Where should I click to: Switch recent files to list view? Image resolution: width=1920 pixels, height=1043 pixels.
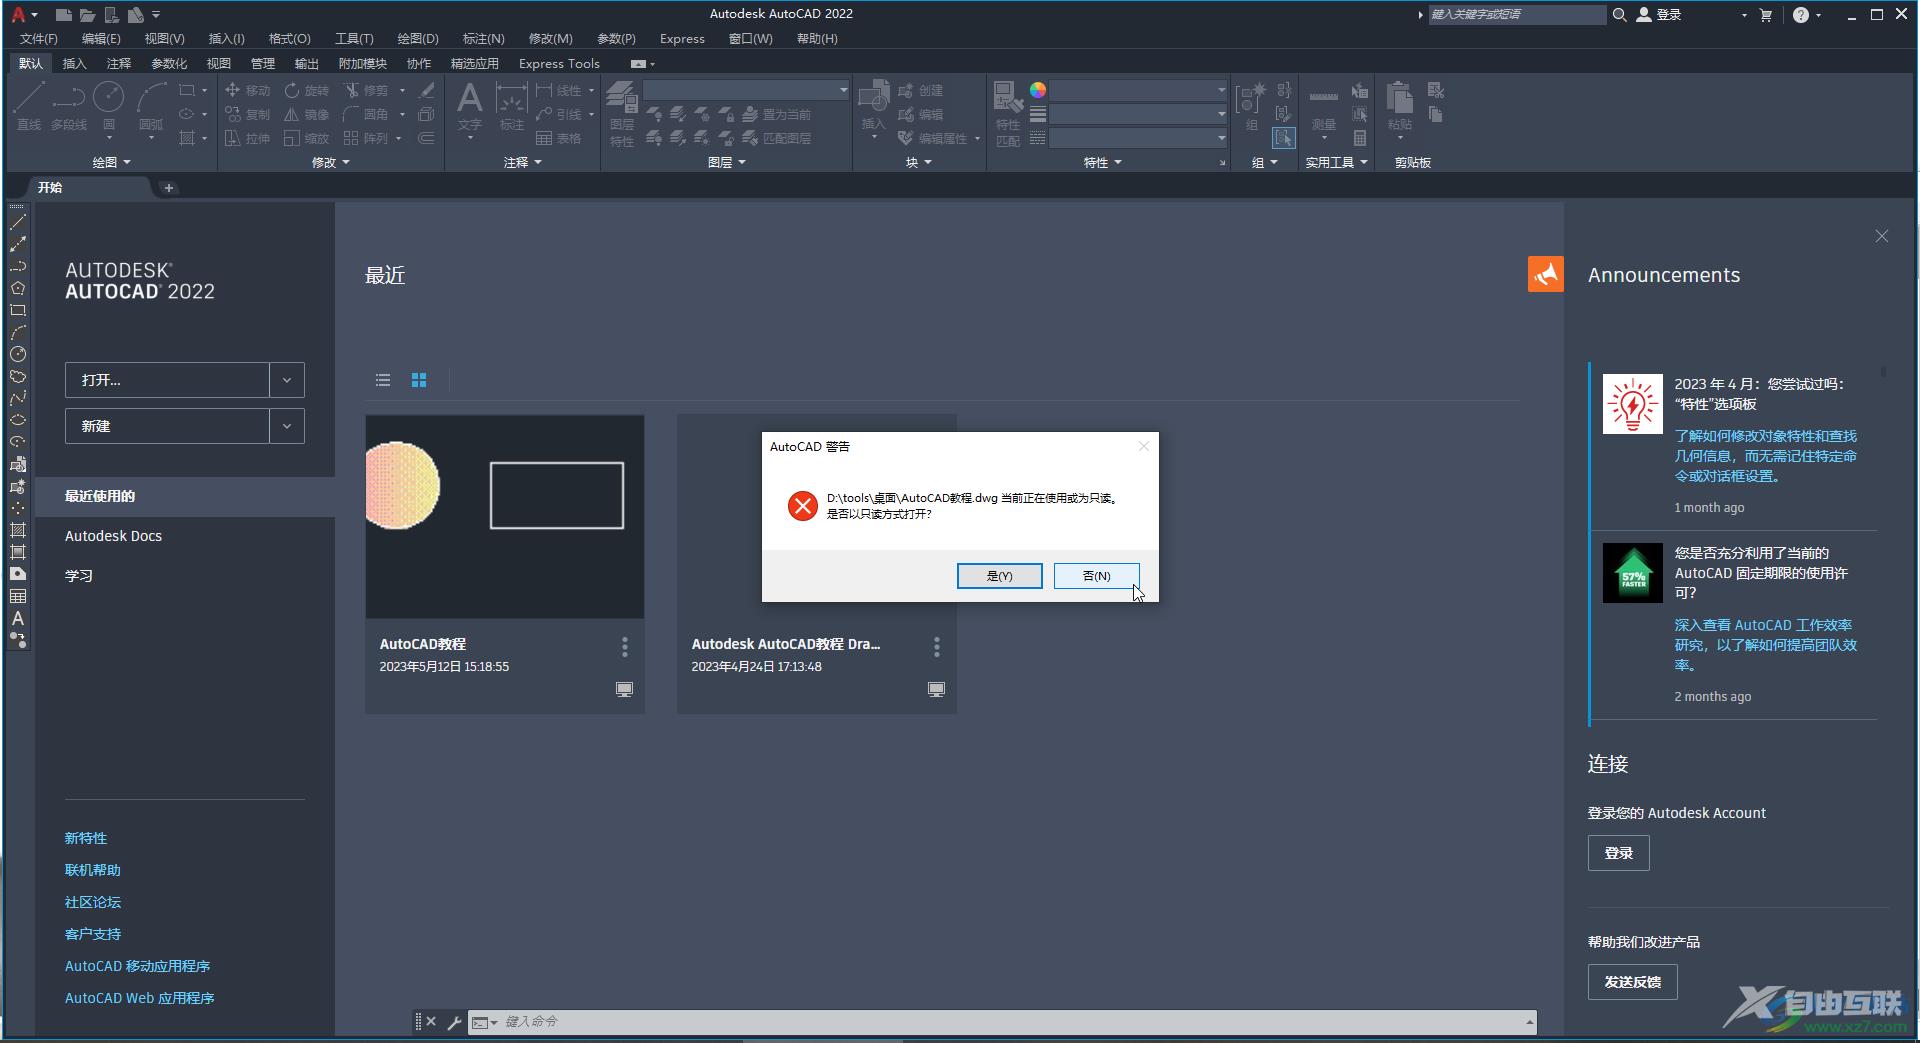tap(383, 380)
